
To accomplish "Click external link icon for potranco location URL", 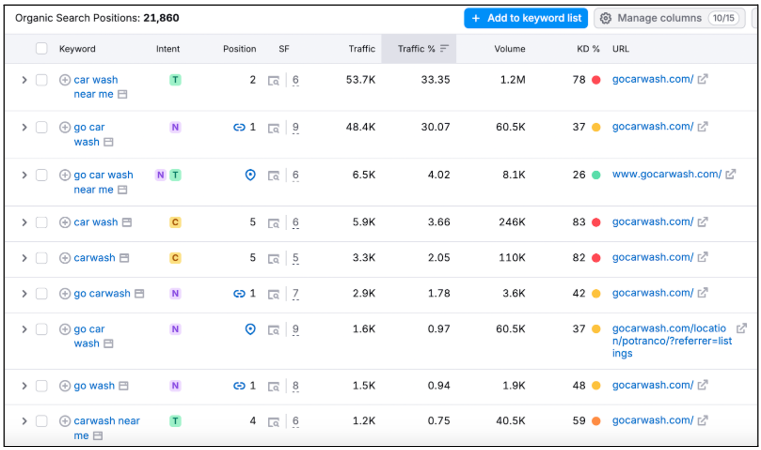I will 741,328.
